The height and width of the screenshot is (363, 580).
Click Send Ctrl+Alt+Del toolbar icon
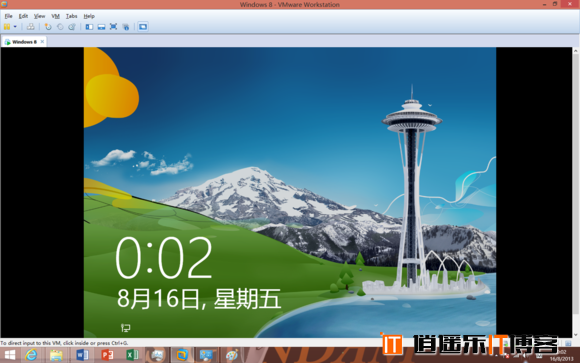click(31, 27)
